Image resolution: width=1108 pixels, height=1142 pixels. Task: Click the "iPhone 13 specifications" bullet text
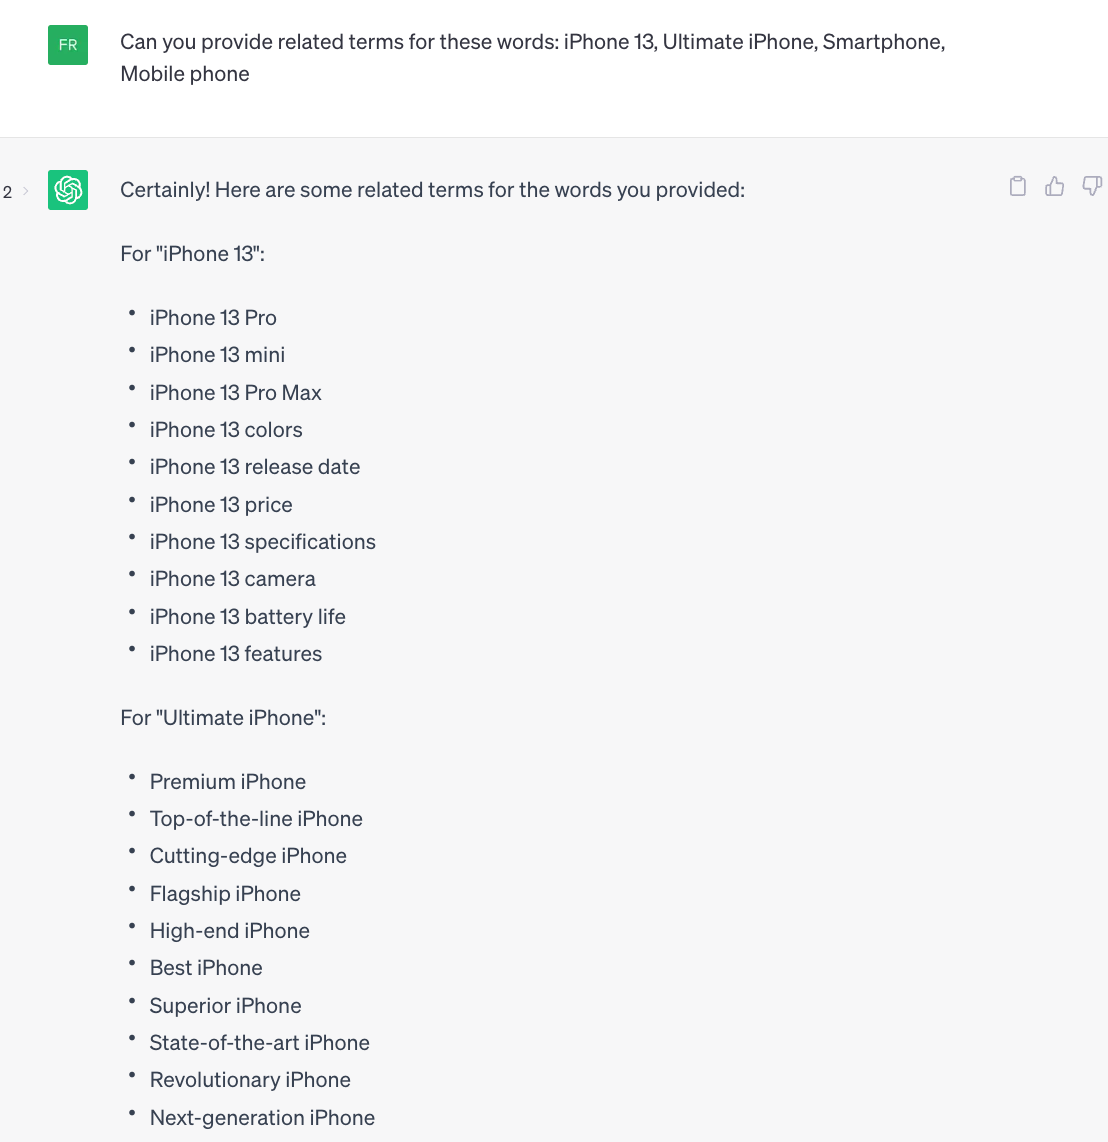262,542
